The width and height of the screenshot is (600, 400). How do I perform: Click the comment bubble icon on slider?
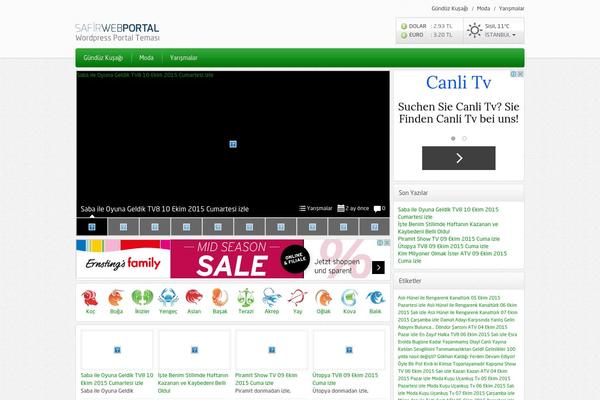(377, 209)
